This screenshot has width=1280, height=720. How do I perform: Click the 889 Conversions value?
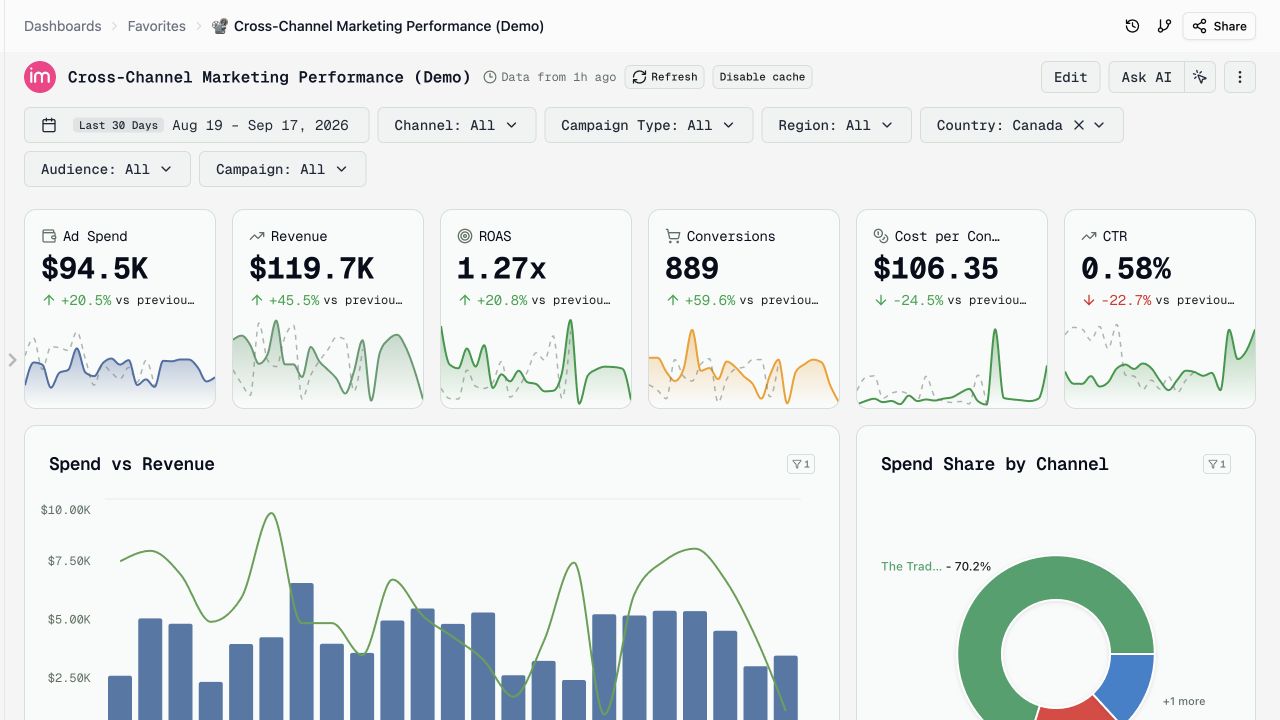pos(692,268)
